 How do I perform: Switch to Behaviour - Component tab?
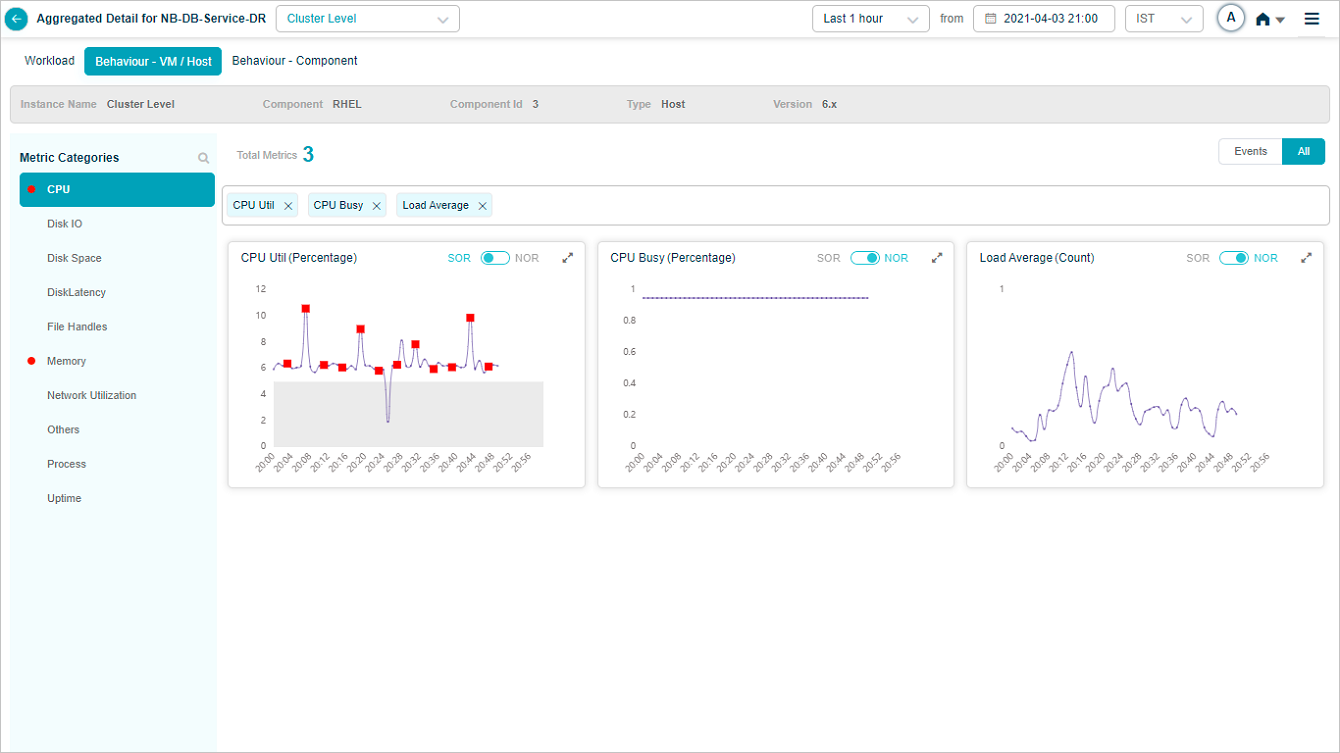(x=294, y=61)
